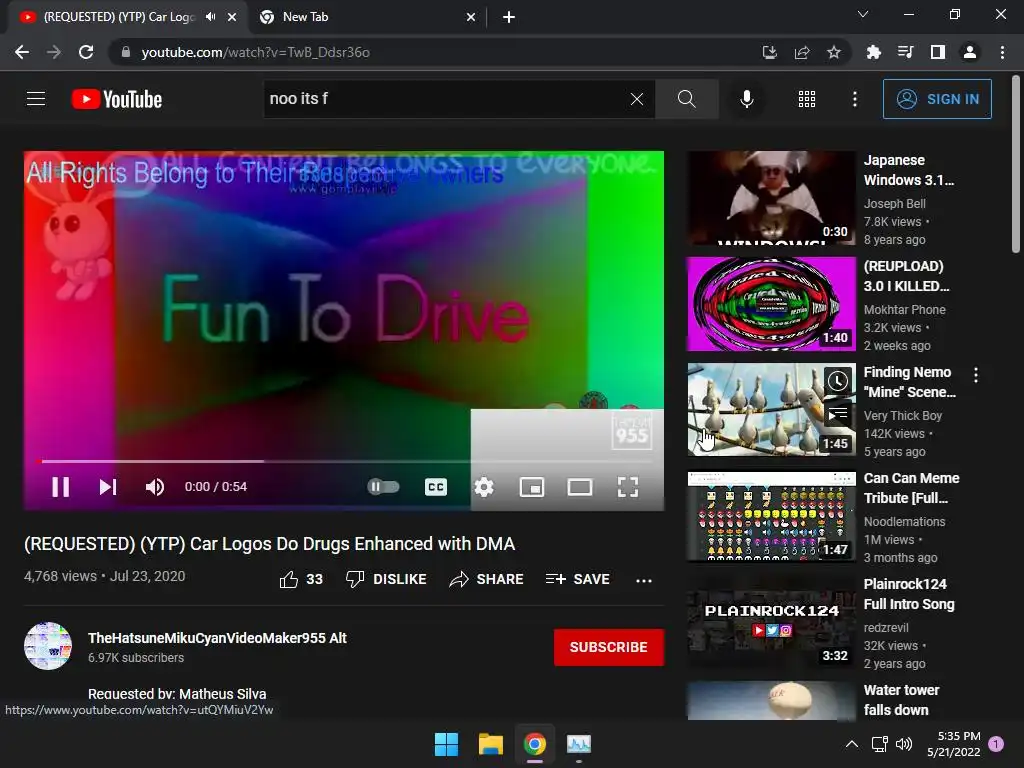Toggle closed captions CC

click(436, 487)
